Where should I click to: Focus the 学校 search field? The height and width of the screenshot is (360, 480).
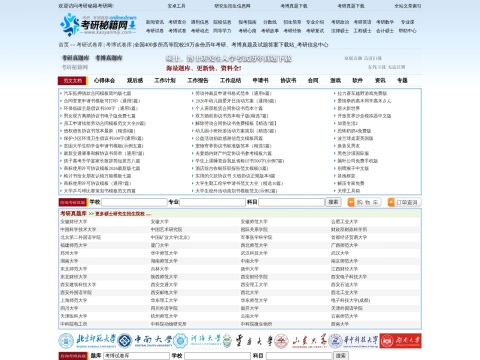click(134, 202)
